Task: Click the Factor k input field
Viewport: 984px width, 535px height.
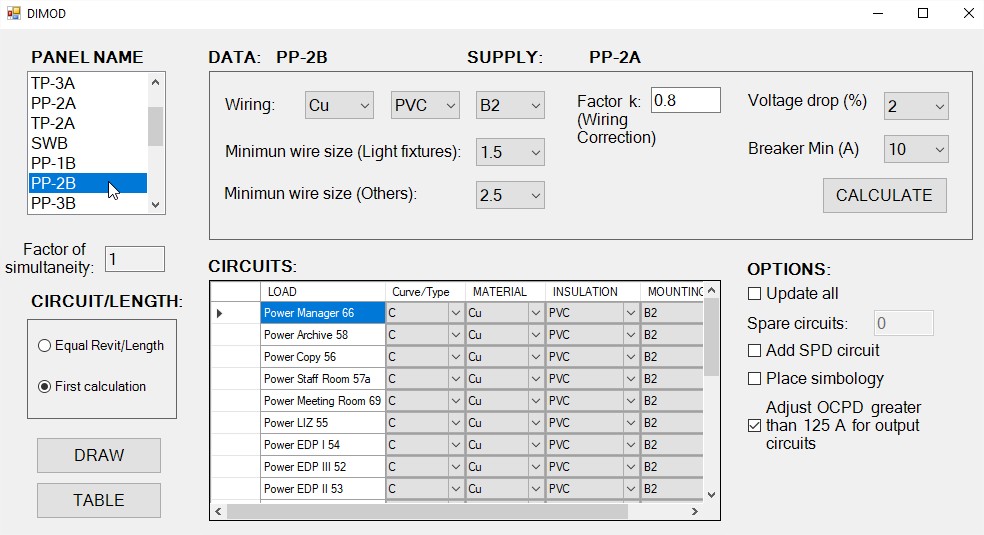Action: click(x=685, y=100)
